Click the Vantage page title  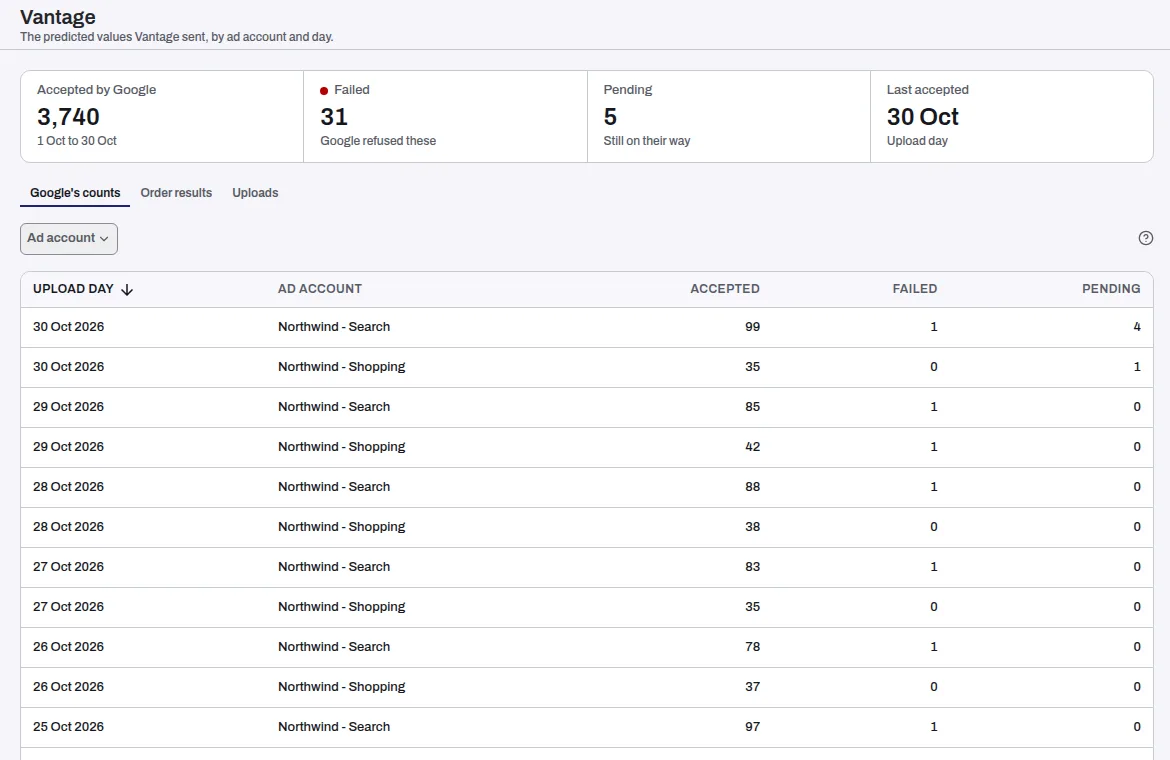point(57,17)
